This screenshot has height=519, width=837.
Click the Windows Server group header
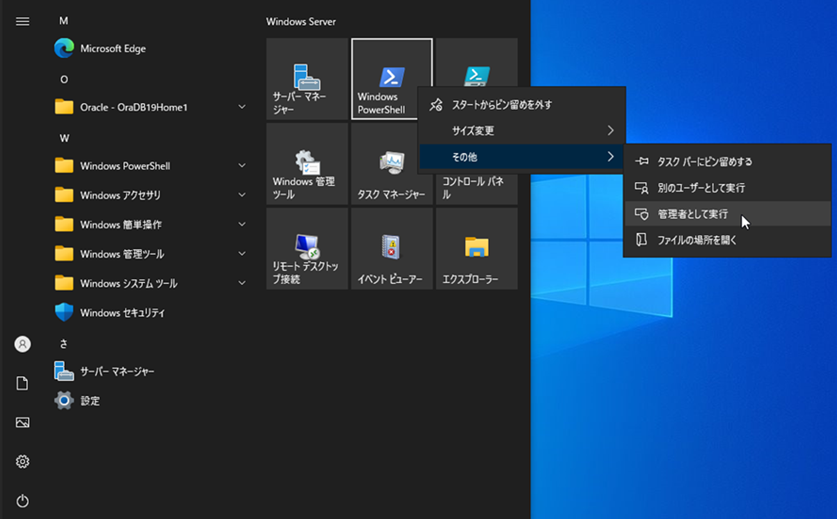click(301, 22)
